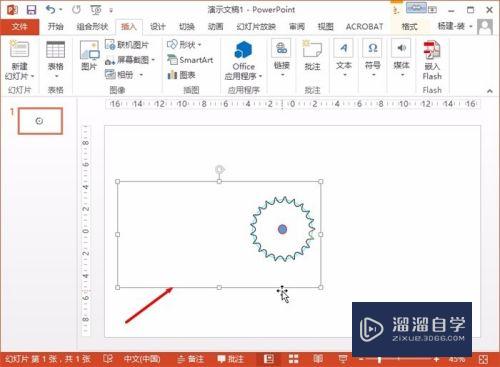Click the Save icon in quick access toolbar
The height and width of the screenshot is (367, 500).
[x=31, y=10]
